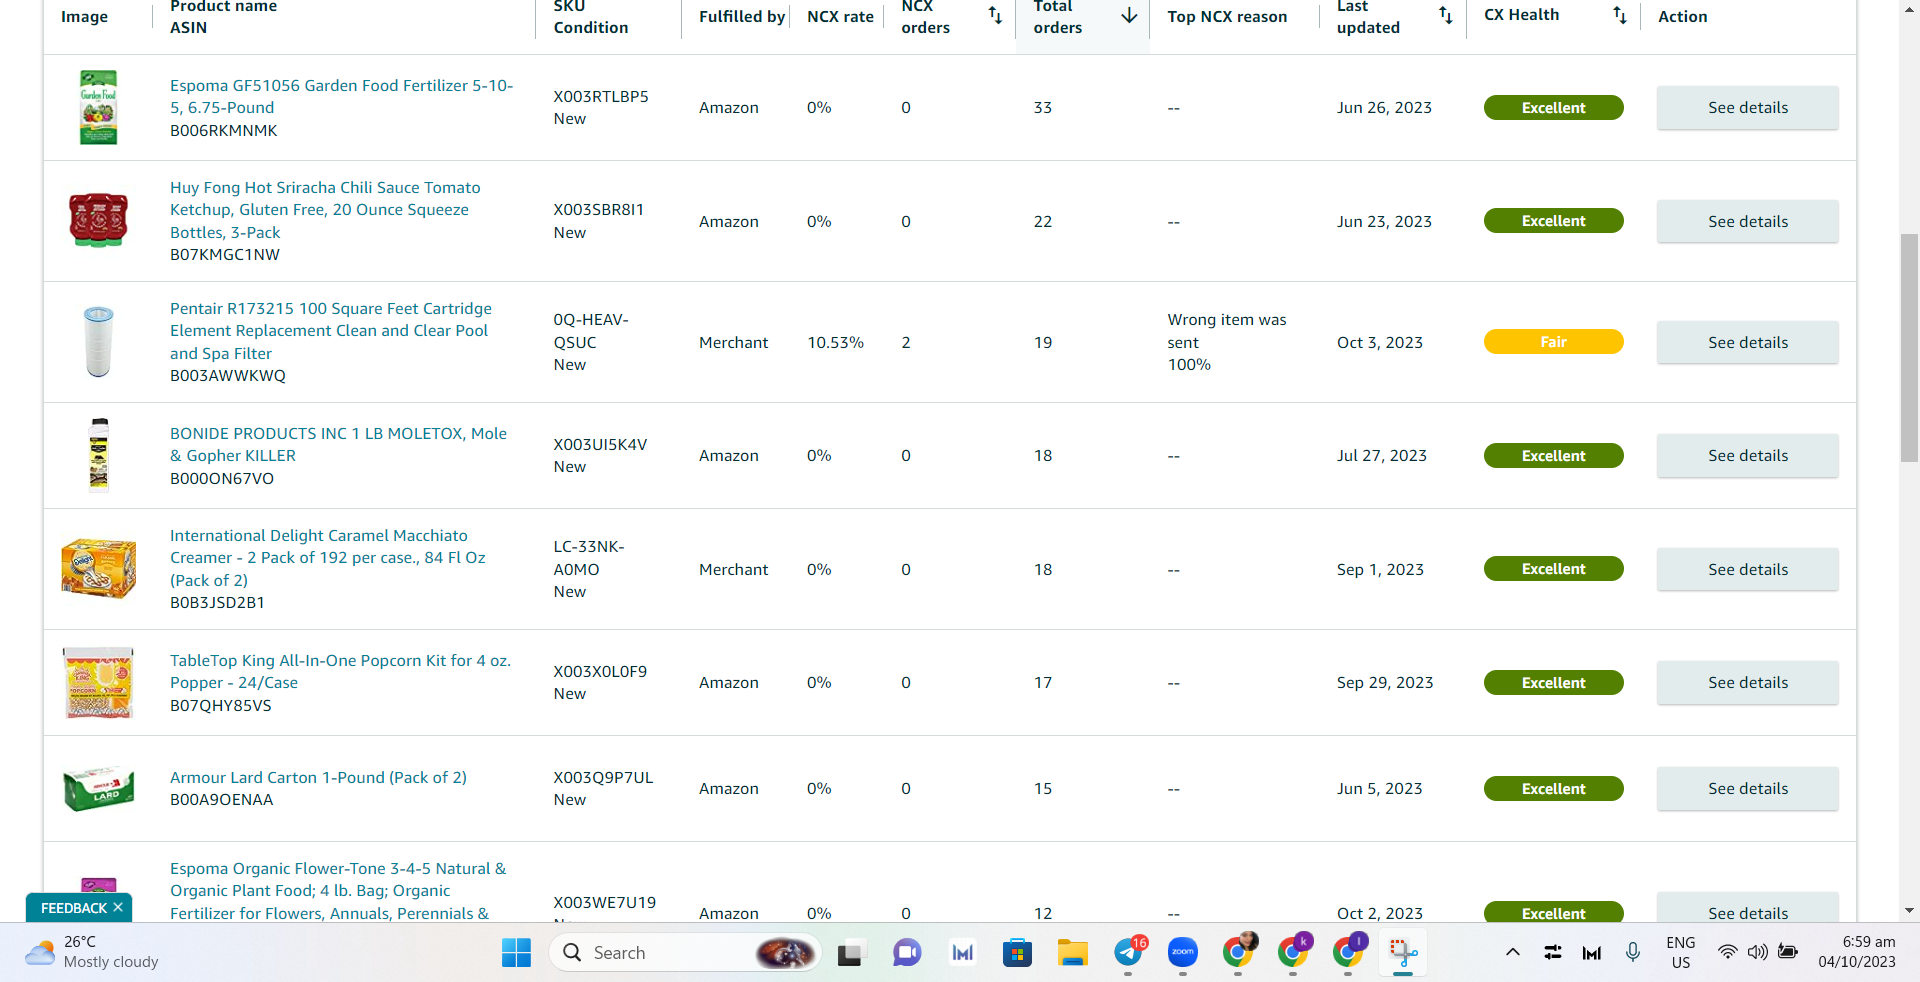Select the 10.53% NCX rate cell
1920x982 pixels.
point(835,343)
